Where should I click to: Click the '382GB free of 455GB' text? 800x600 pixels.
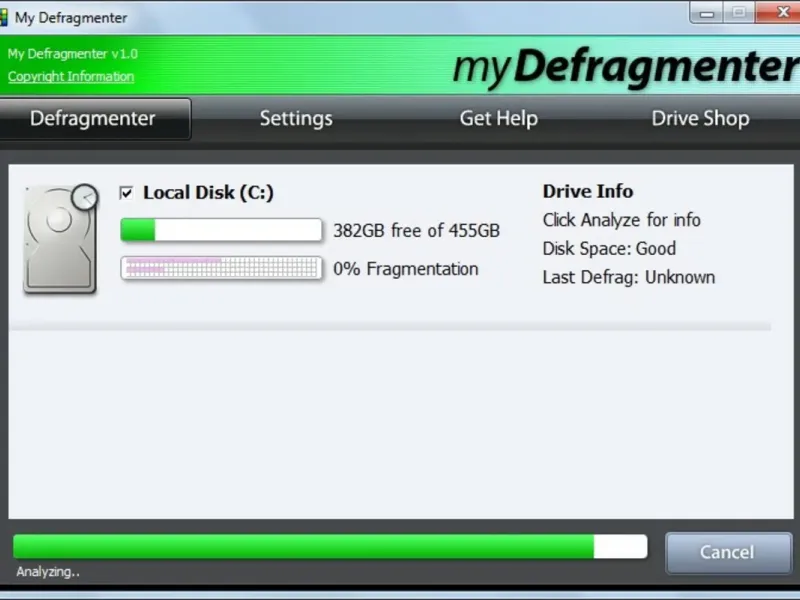[416, 231]
